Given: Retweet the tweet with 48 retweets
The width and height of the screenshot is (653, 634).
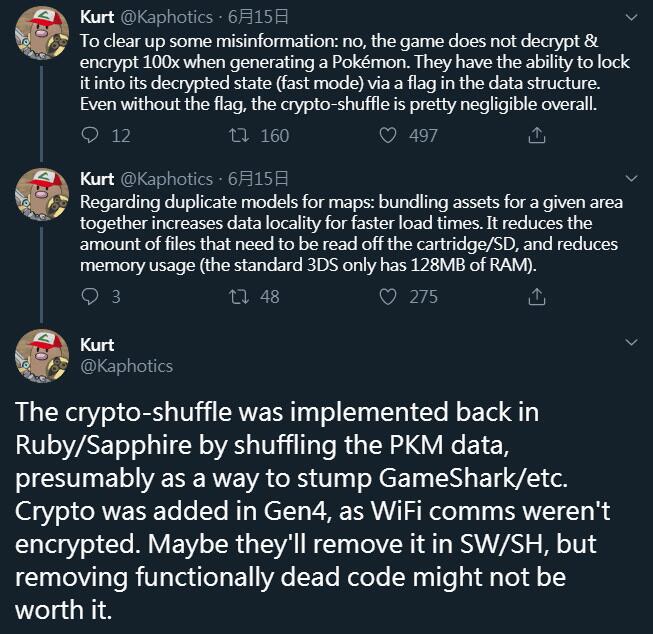Looking at the screenshot, I should (240, 296).
